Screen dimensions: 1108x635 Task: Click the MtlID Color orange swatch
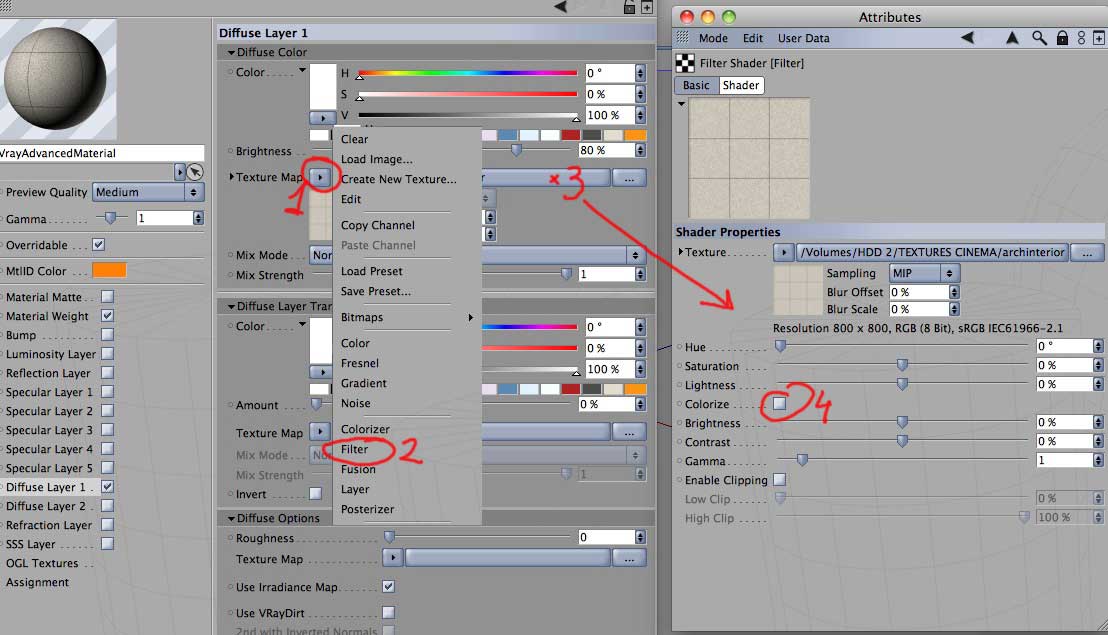point(109,270)
